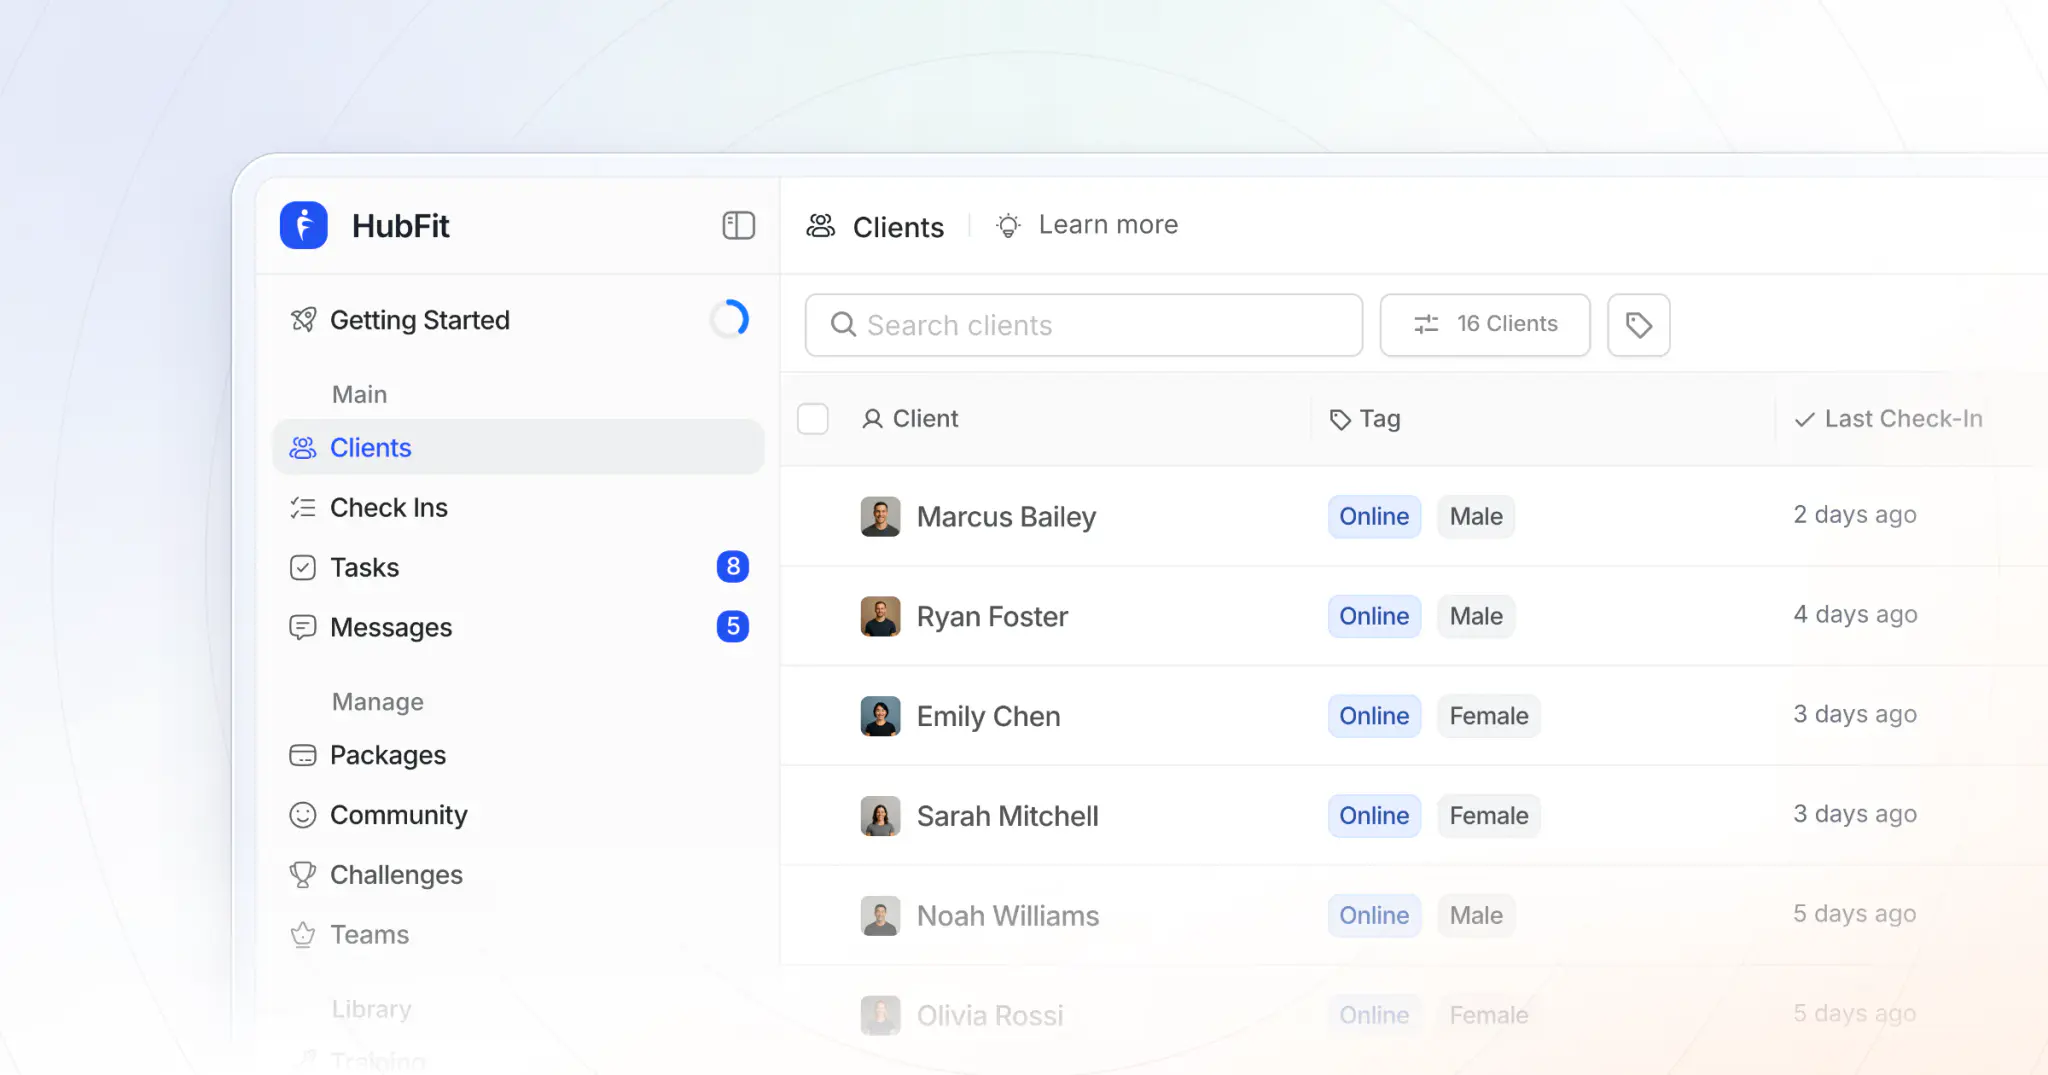Click the name Noah Williams
This screenshot has width=2048, height=1075.
tap(1008, 916)
